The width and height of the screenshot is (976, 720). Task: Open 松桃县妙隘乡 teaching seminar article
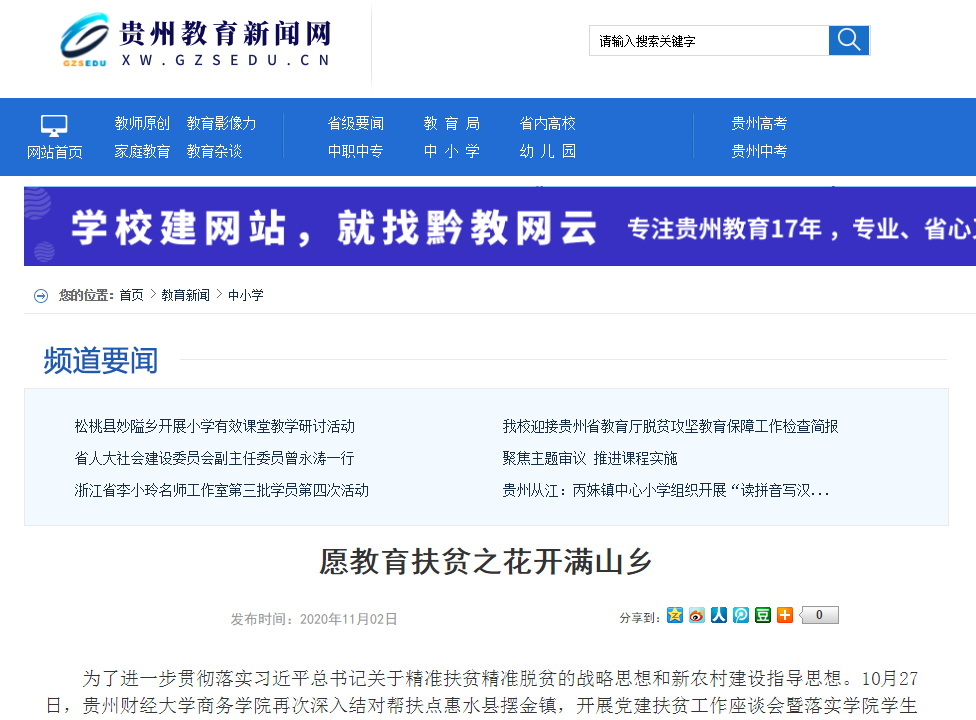pos(214,426)
